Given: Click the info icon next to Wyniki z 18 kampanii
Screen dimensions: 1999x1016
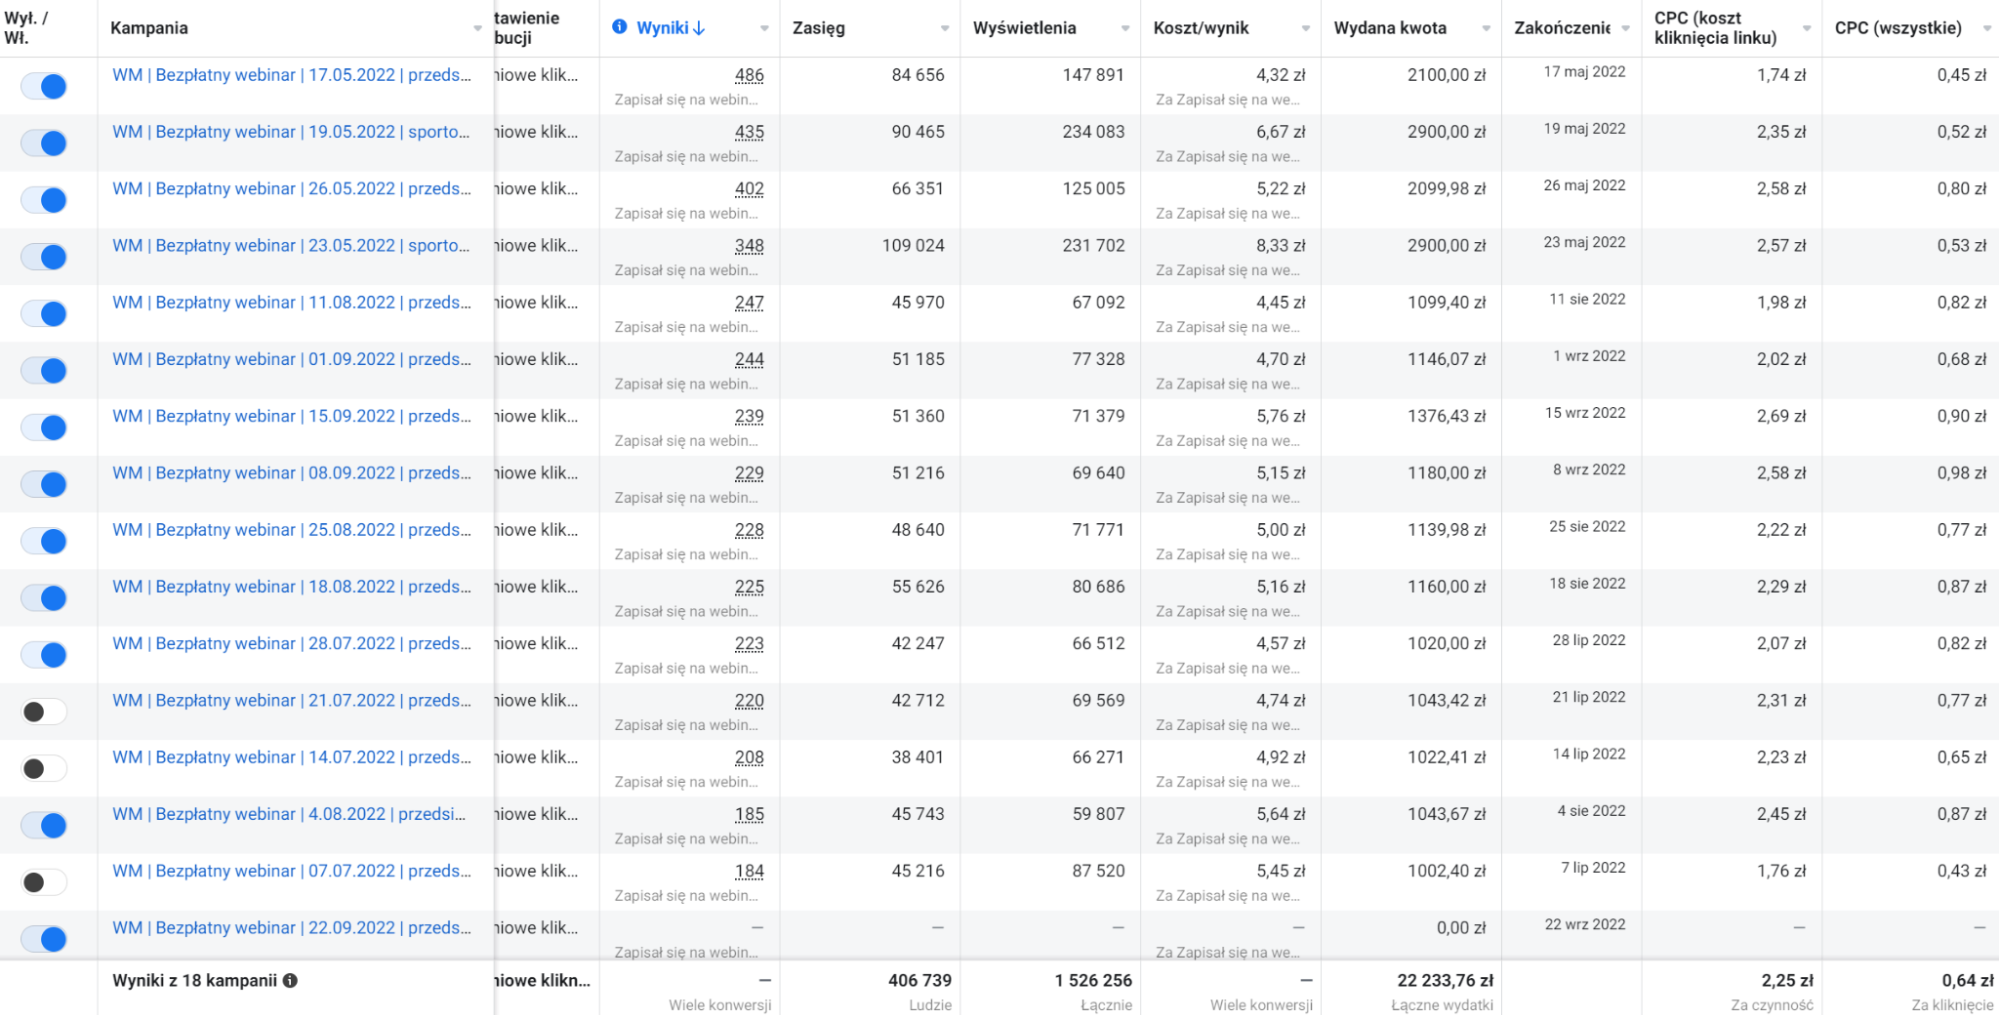Looking at the screenshot, I should (x=290, y=980).
